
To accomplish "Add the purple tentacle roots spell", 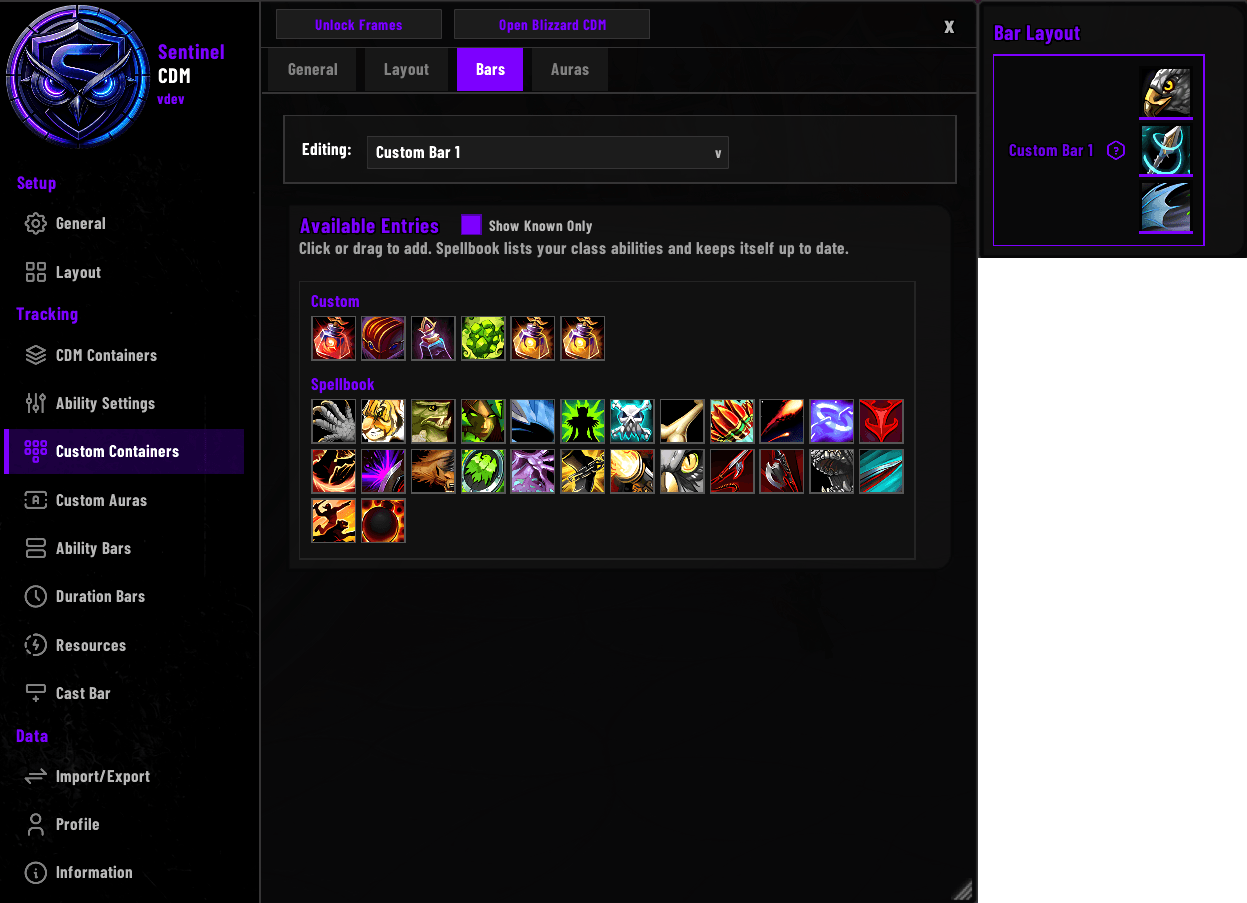I will point(533,471).
